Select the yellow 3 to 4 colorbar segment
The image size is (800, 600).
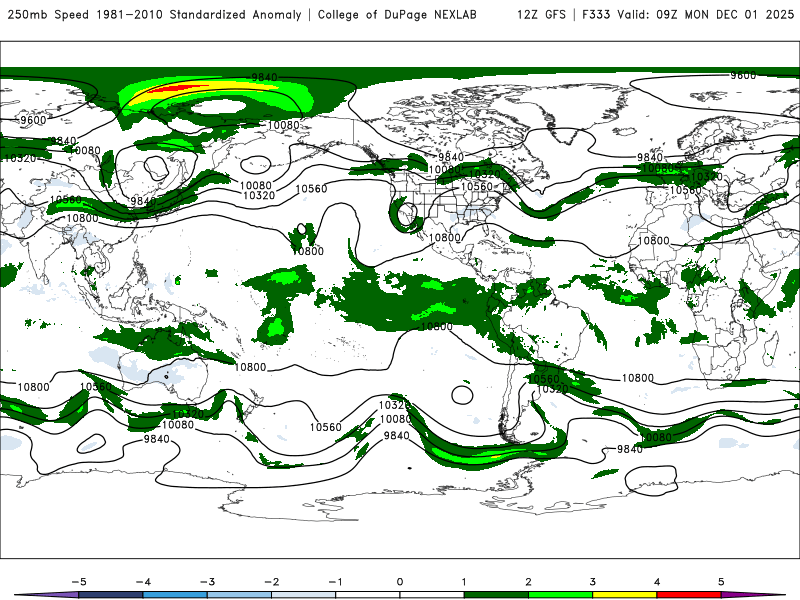click(624, 595)
